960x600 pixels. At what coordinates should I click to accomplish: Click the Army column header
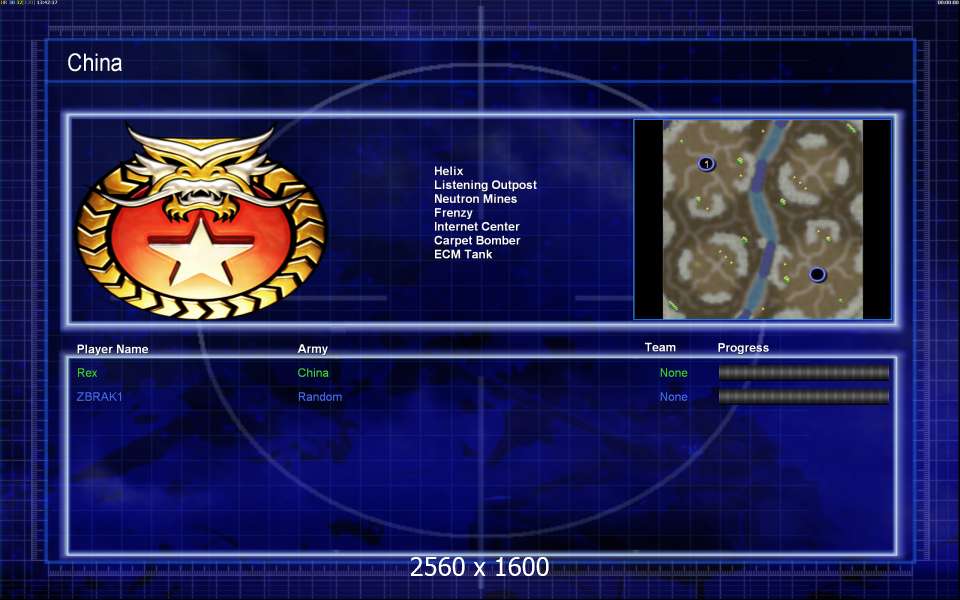click(312, 348)
